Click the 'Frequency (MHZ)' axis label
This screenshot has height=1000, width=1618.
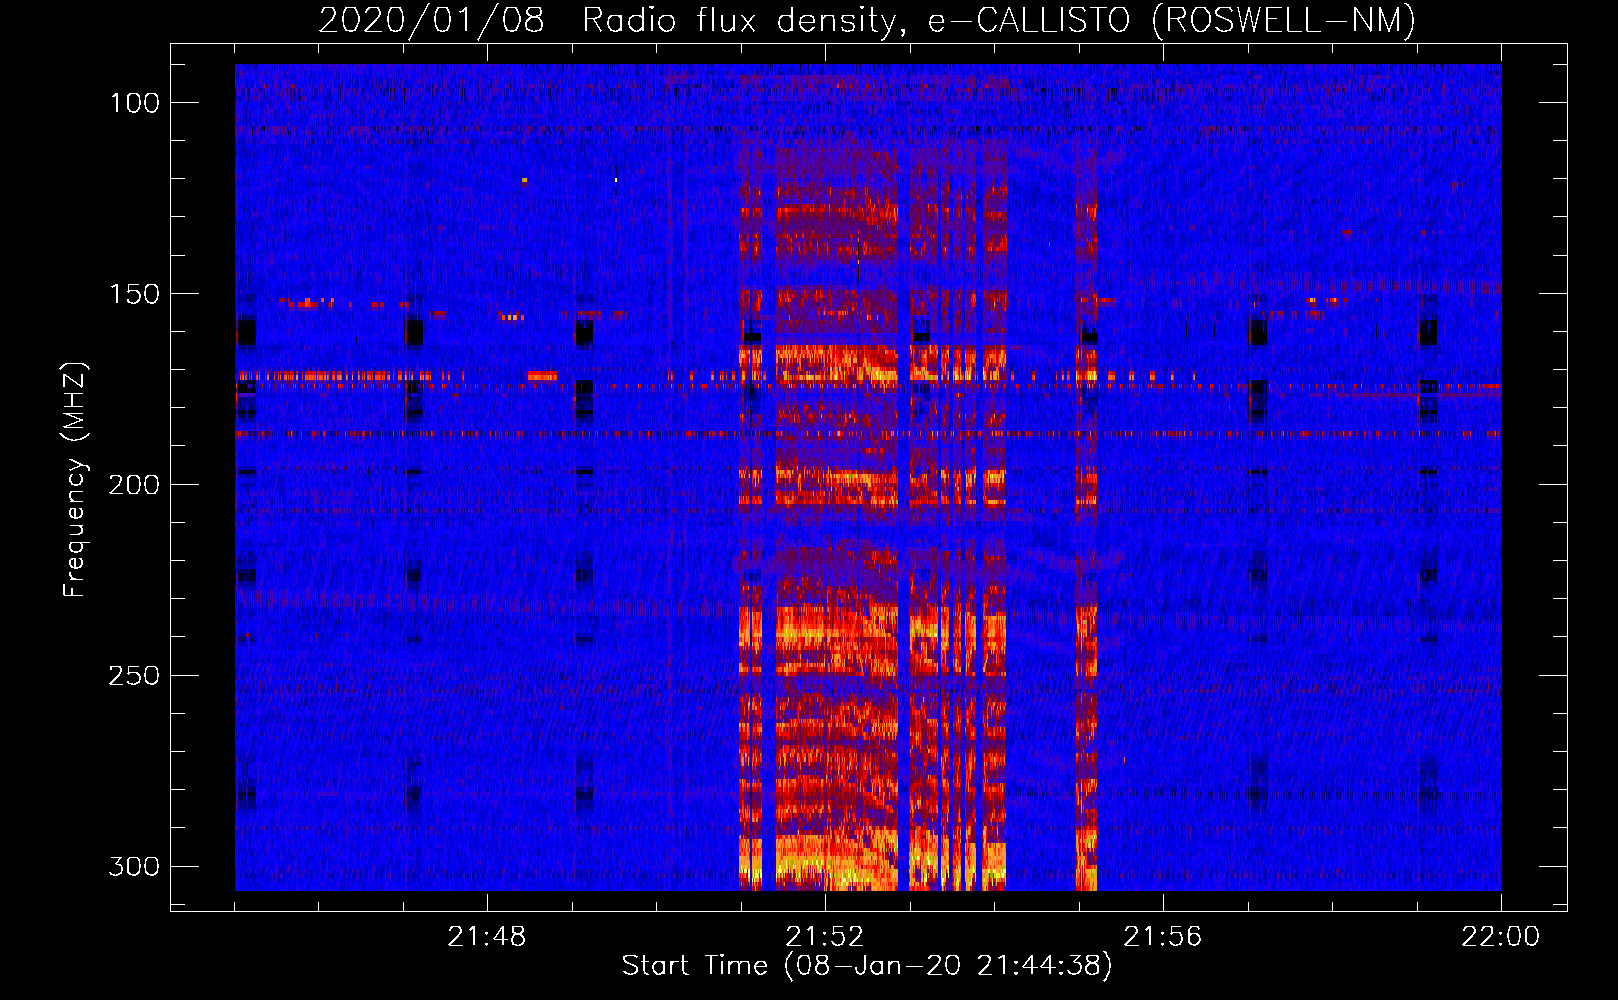click(75, 480)
